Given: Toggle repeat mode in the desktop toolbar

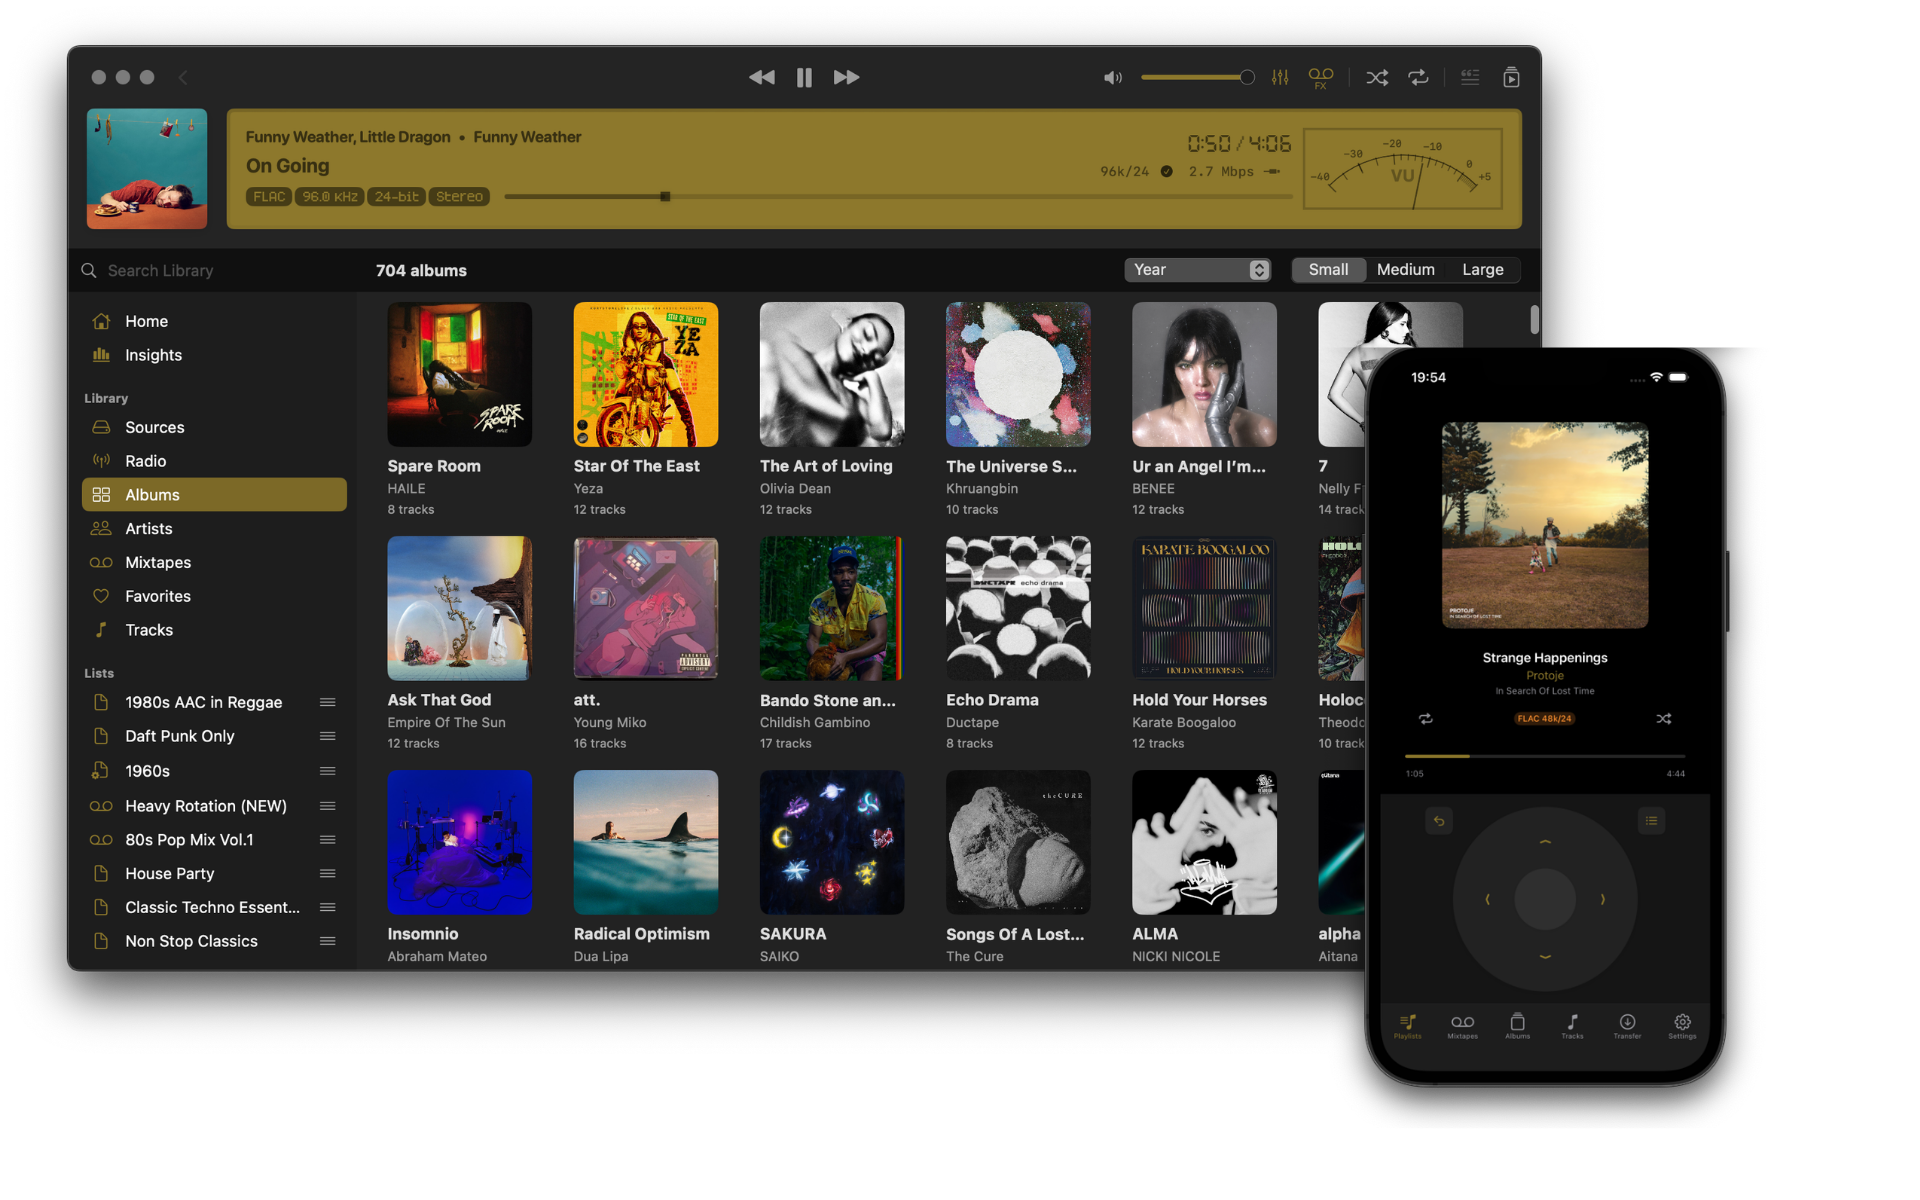Looking at the screenshot, I should pos(1418,77).
